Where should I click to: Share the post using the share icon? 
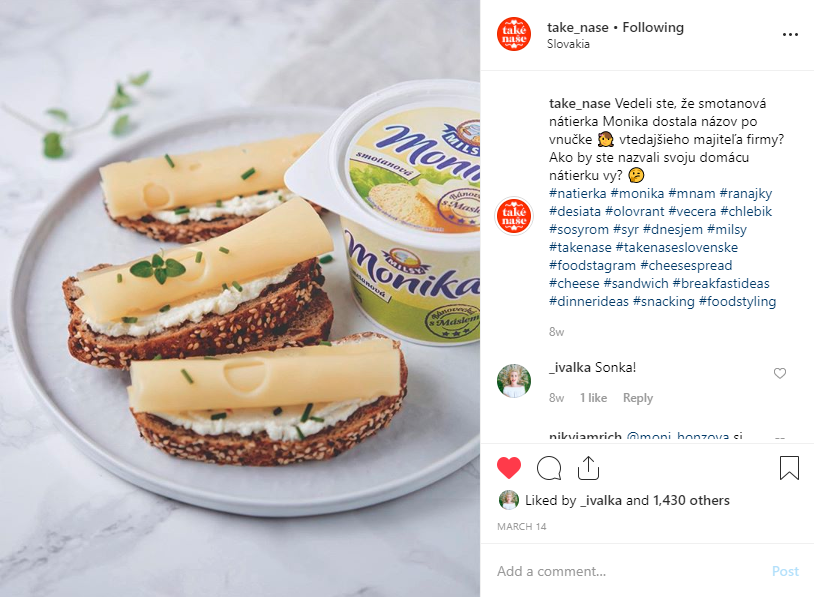pyautogui.click(x=588, y=468)
